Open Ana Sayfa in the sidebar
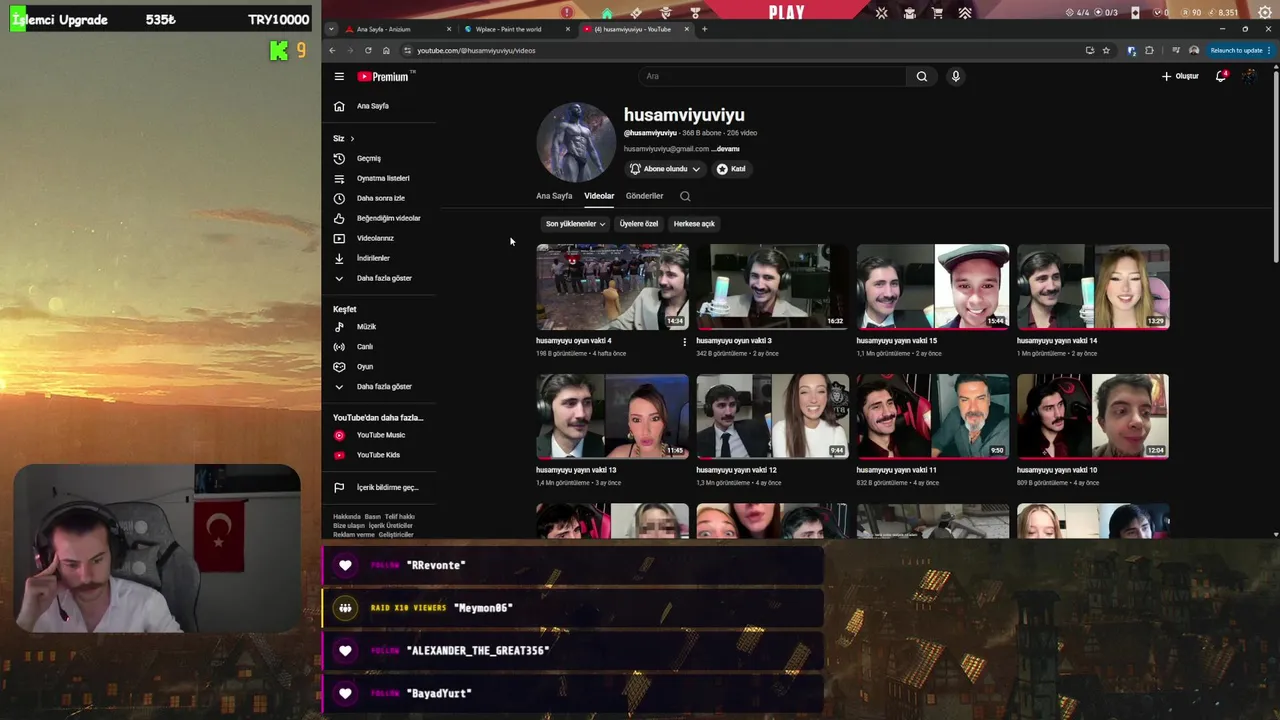The height and width of the screenshot is (720, 1280). point(379,106)
